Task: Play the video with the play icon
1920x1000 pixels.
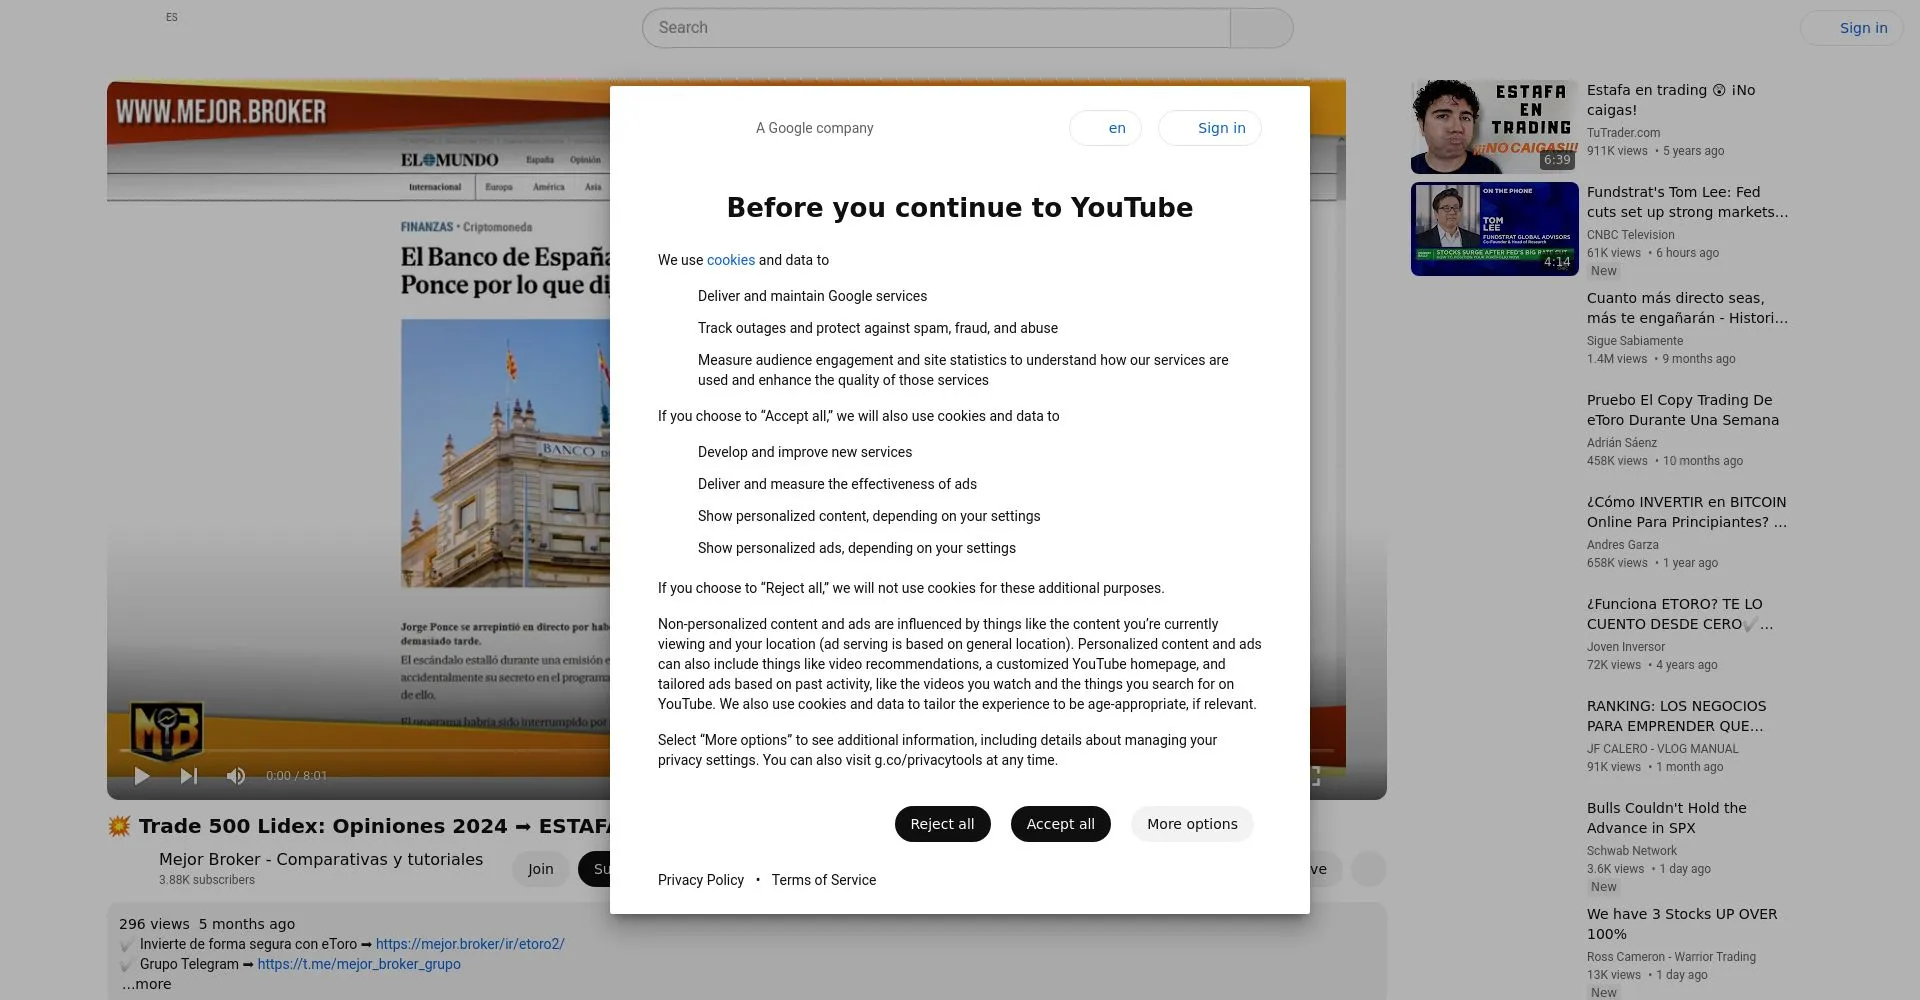Action: coord(142,776)
